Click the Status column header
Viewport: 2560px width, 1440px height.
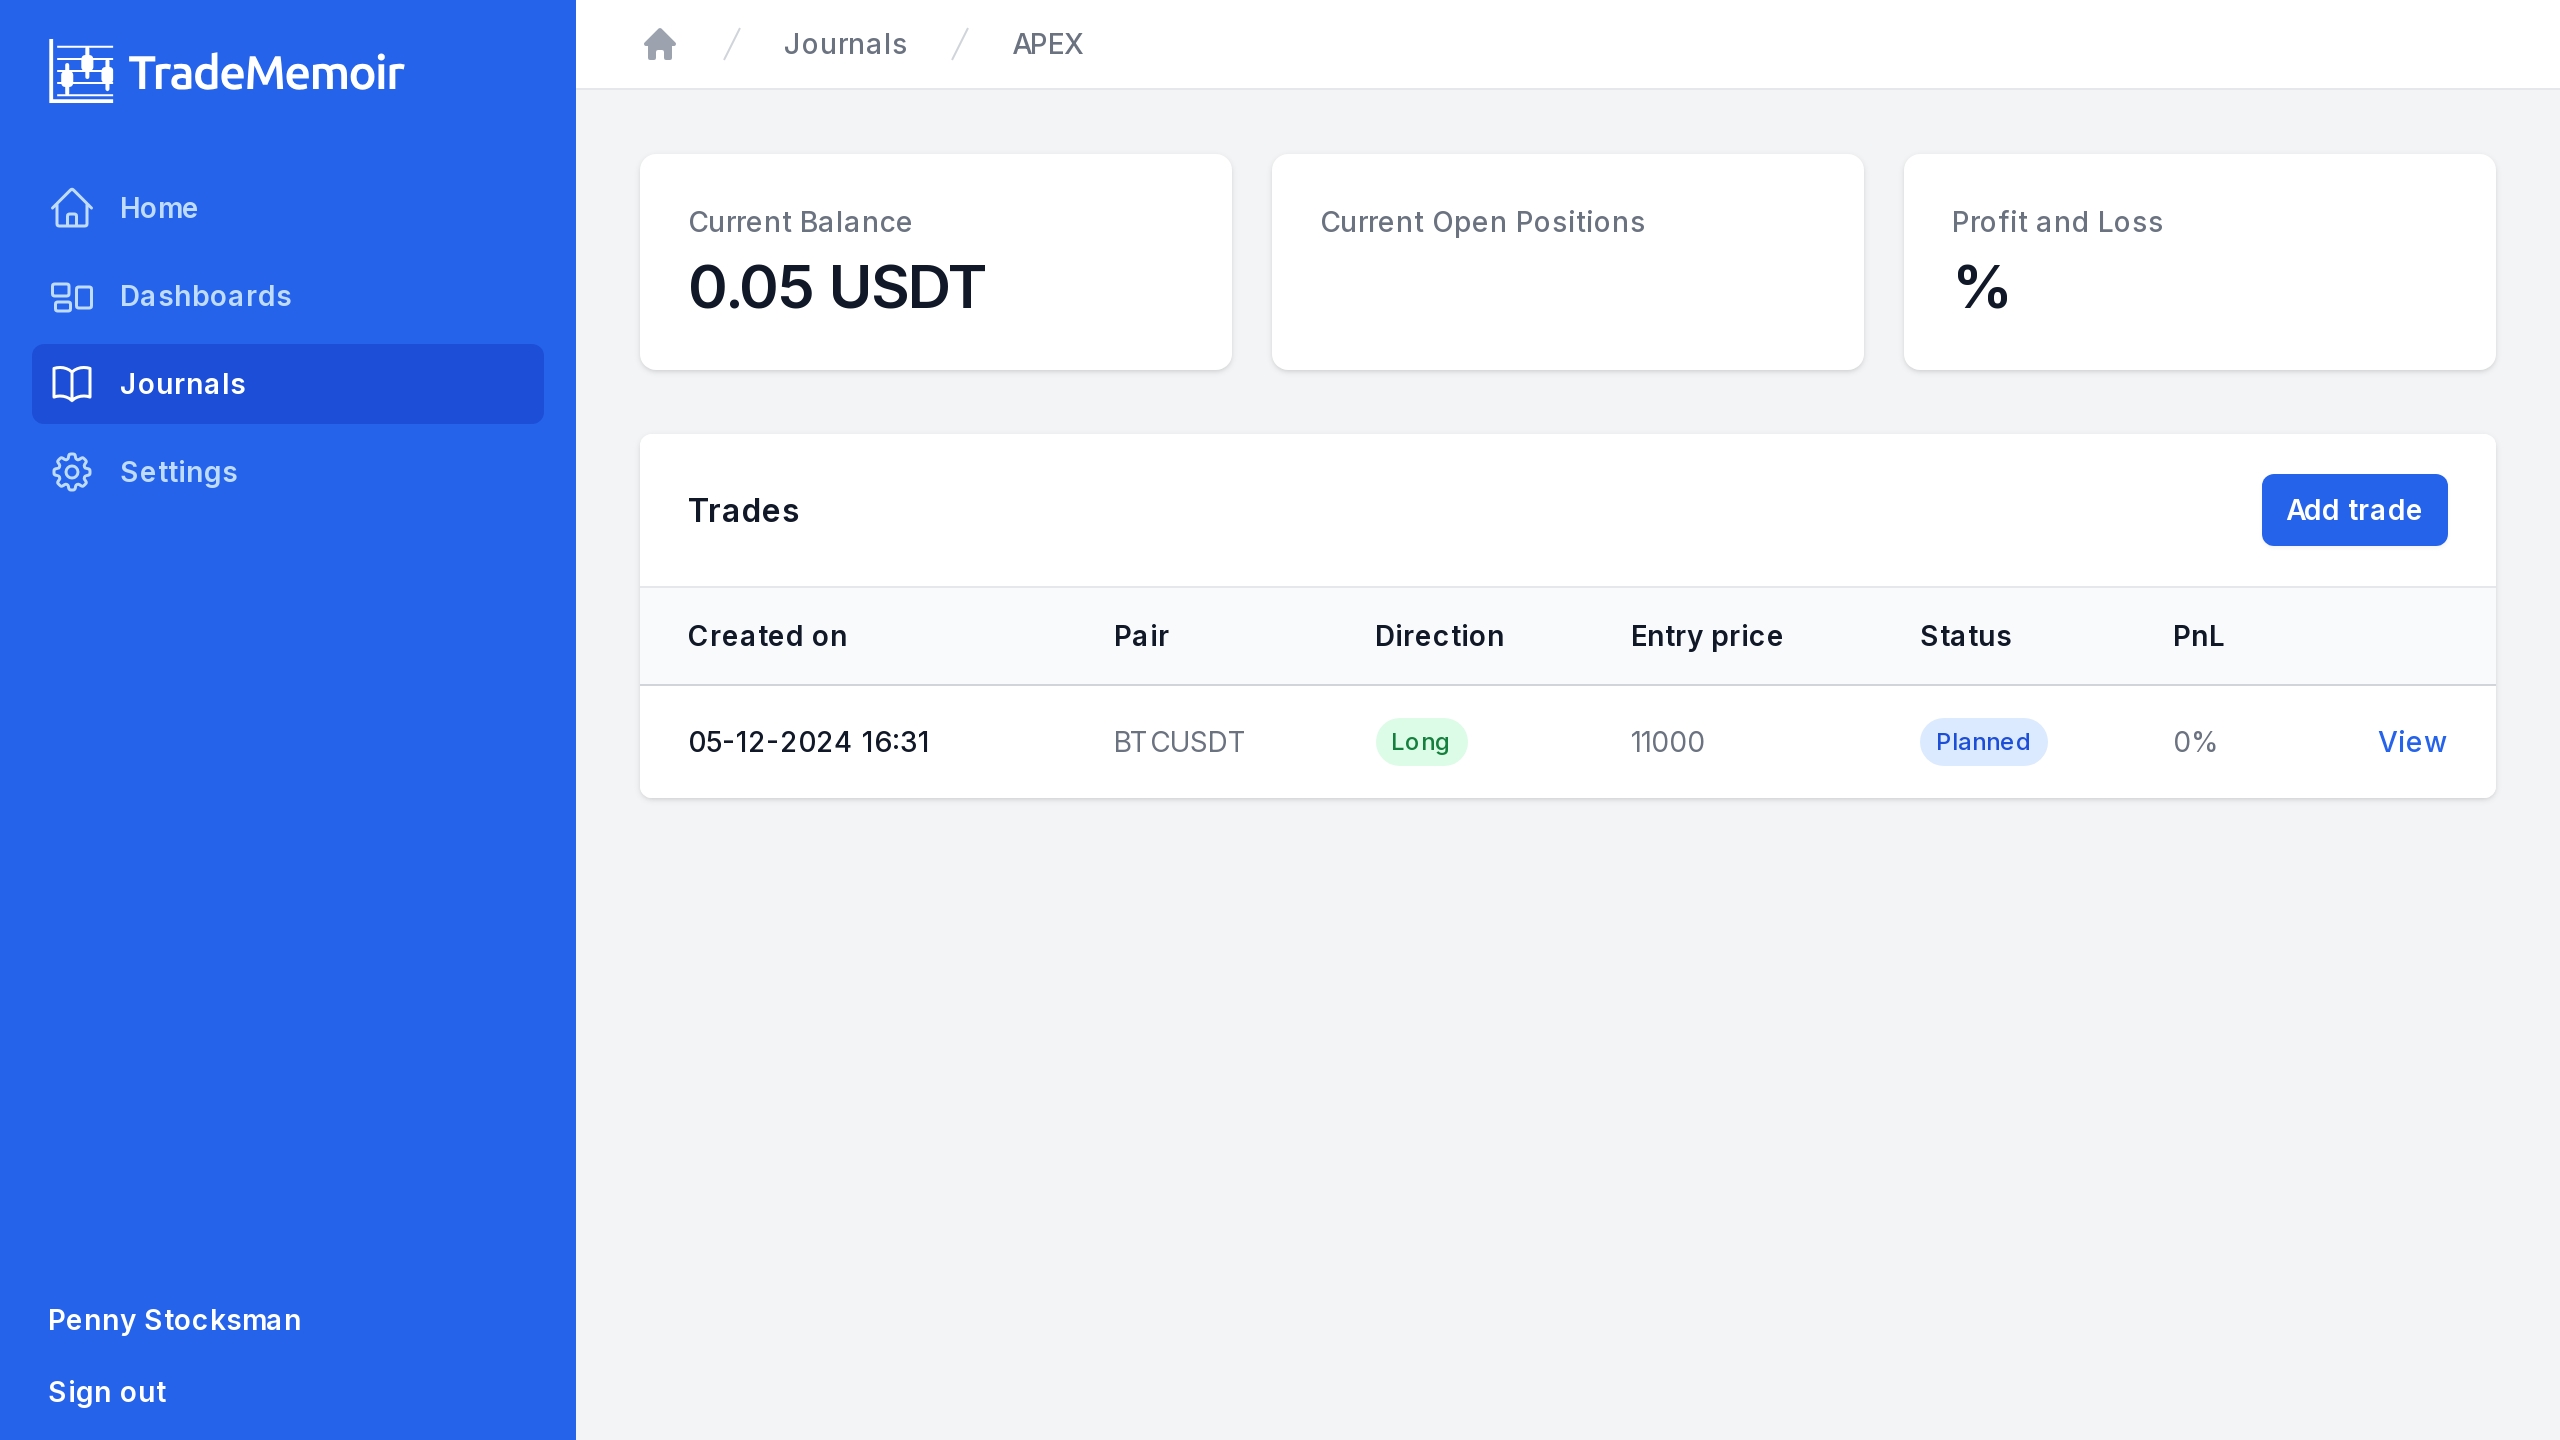tap(1965, 636)
